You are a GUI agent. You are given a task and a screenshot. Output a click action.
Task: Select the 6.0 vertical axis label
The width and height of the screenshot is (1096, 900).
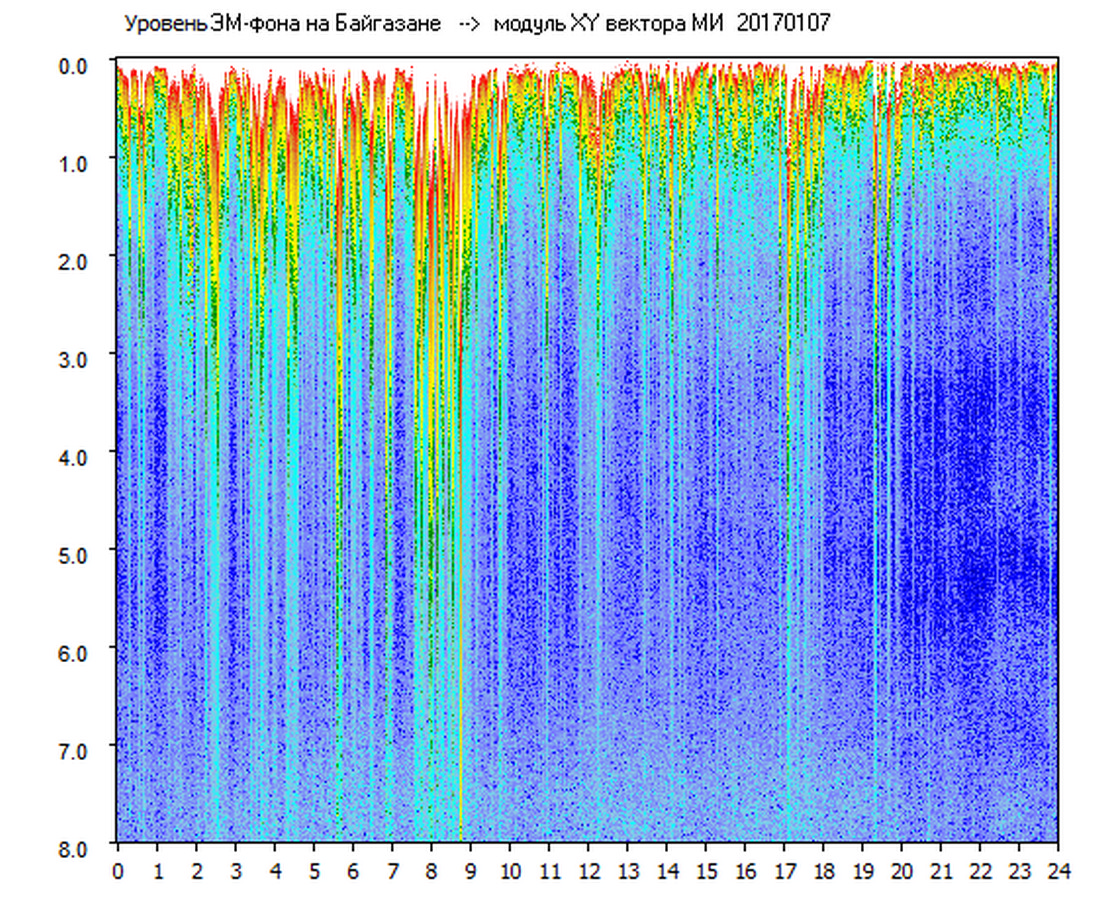[77, 652]
